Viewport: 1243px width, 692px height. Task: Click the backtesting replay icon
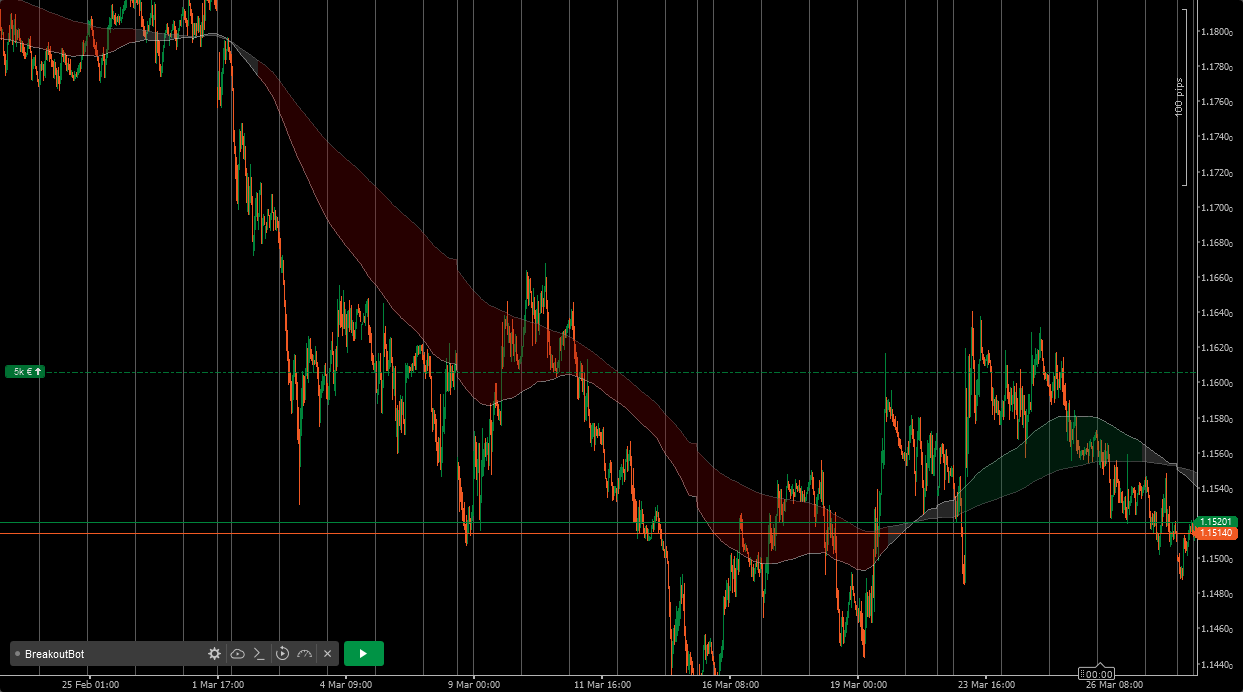[x=282, y=654]
